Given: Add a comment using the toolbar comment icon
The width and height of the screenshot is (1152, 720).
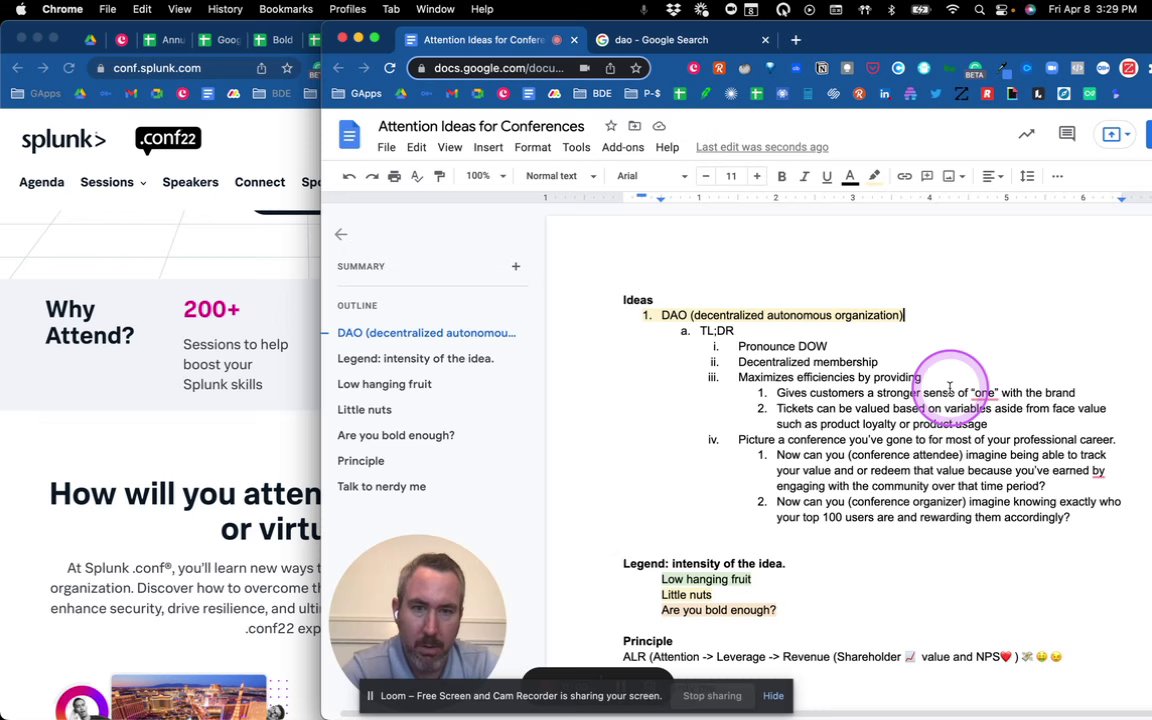Looking at the screenshot, I should 927,176.
